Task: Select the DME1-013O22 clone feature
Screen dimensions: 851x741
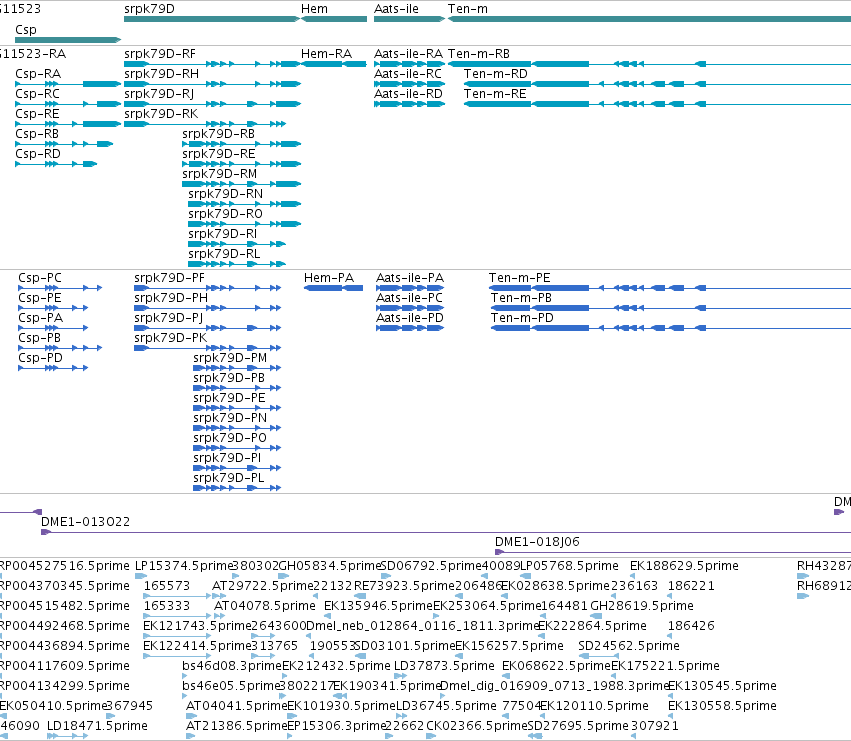Action: (446, 532)
